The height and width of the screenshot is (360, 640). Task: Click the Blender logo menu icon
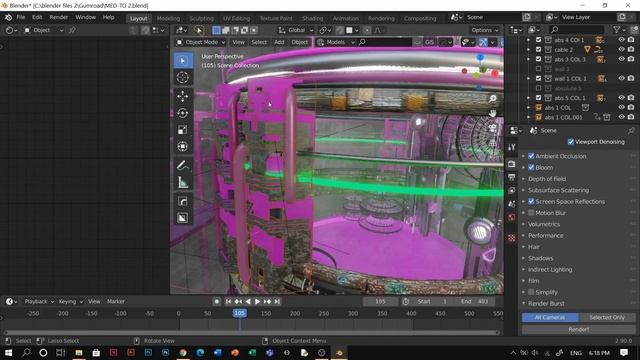[8, 18]
